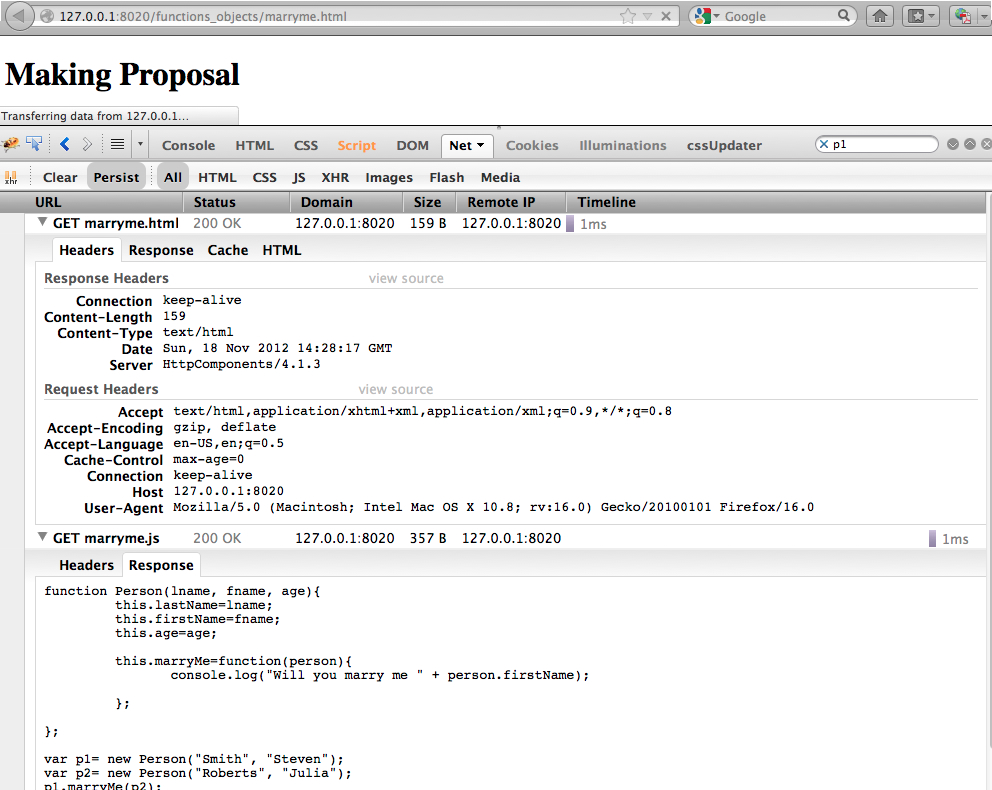
Task: Clear the Firebug search box text
Action: [x=824, y=145]
